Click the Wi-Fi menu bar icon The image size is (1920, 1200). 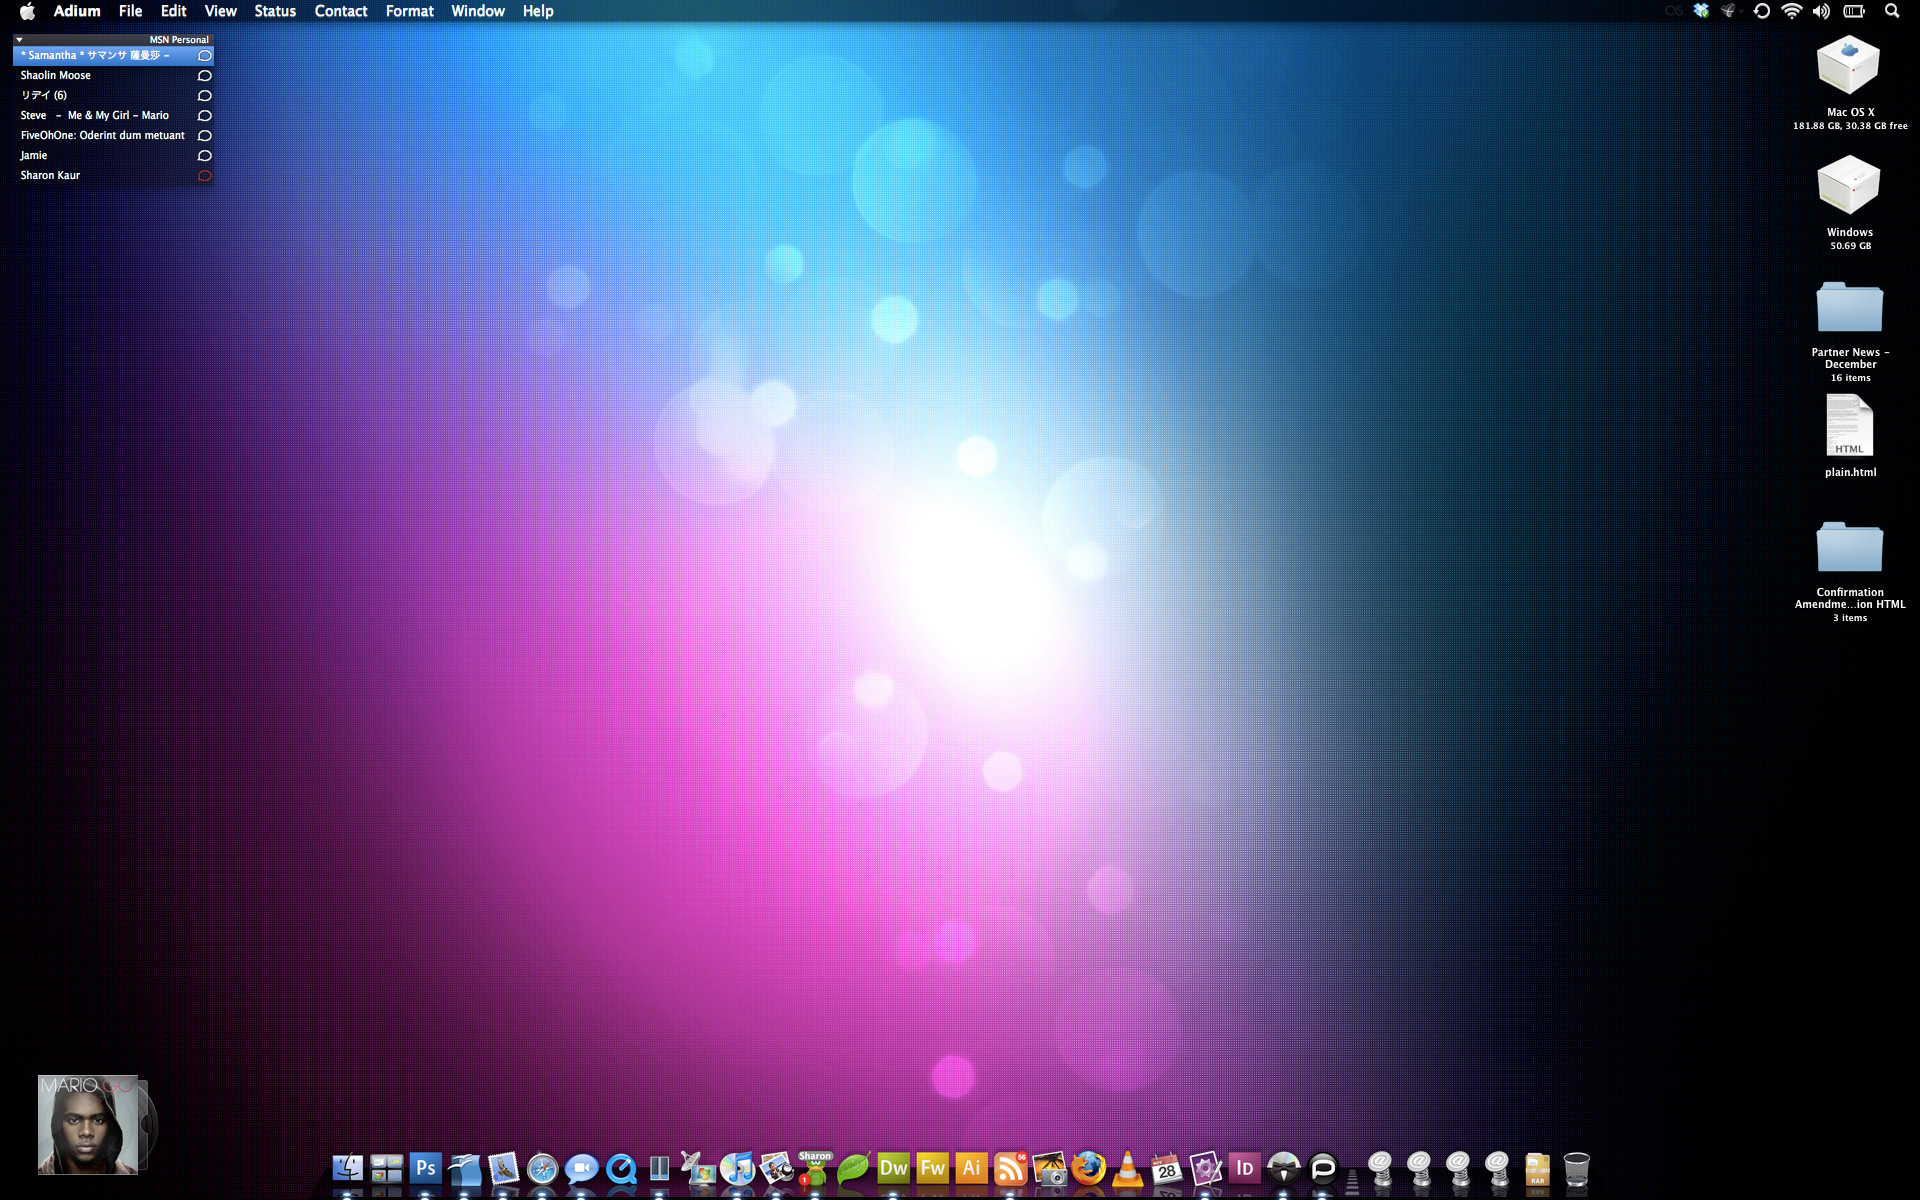1791,11
